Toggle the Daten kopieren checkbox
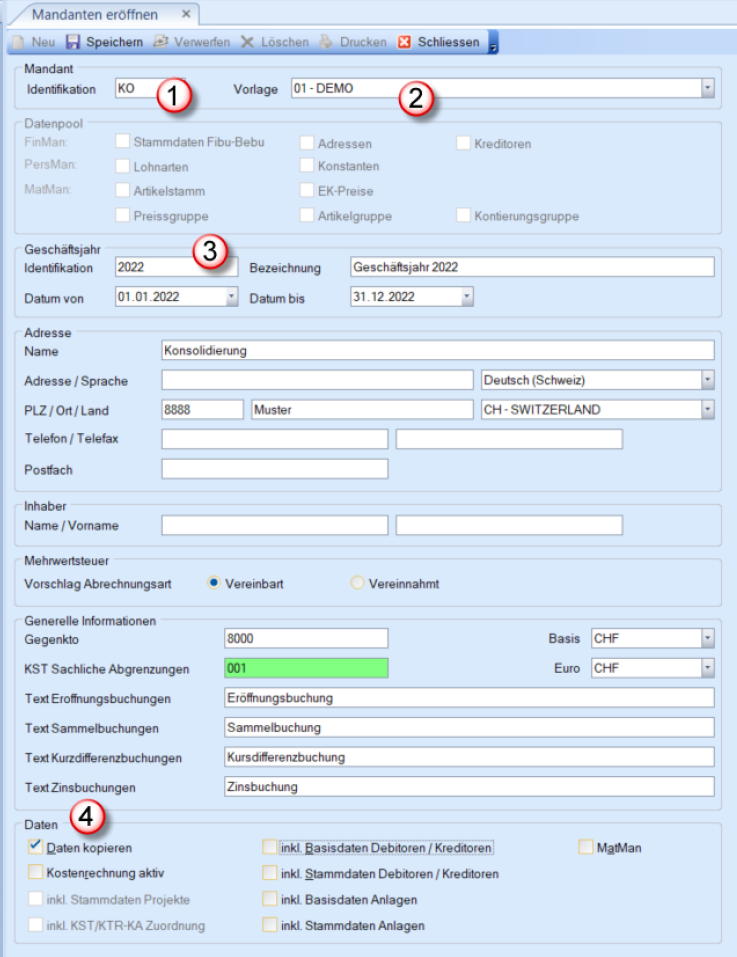Image resolution: width=737 pixels, height=957 pixels. (x=35, y=847)
